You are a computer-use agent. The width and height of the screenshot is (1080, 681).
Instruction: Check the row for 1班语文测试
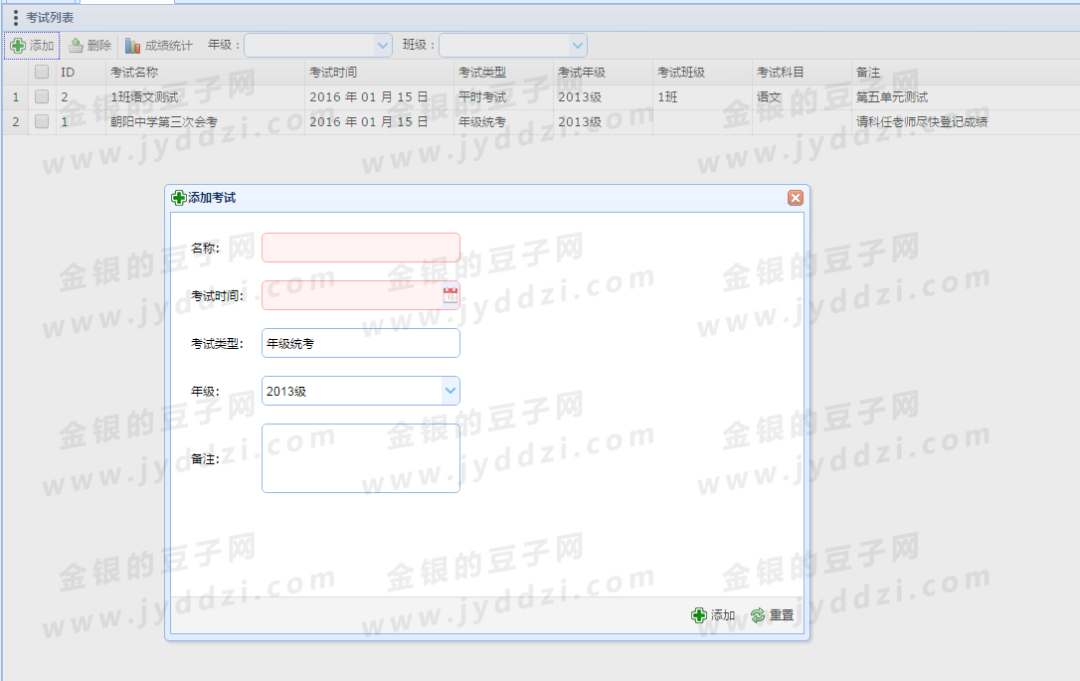42,96
